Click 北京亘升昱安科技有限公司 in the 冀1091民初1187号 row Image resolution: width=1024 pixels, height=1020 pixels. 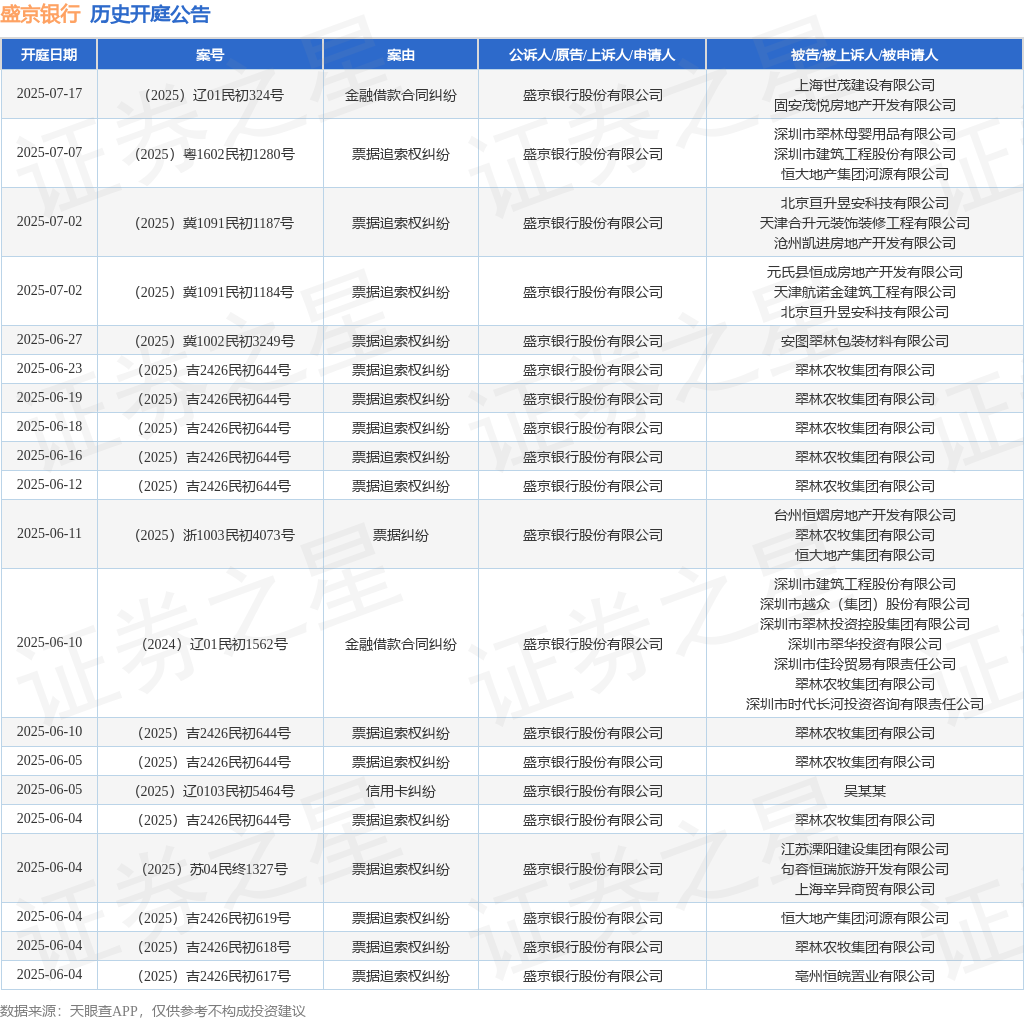point(864,203)
